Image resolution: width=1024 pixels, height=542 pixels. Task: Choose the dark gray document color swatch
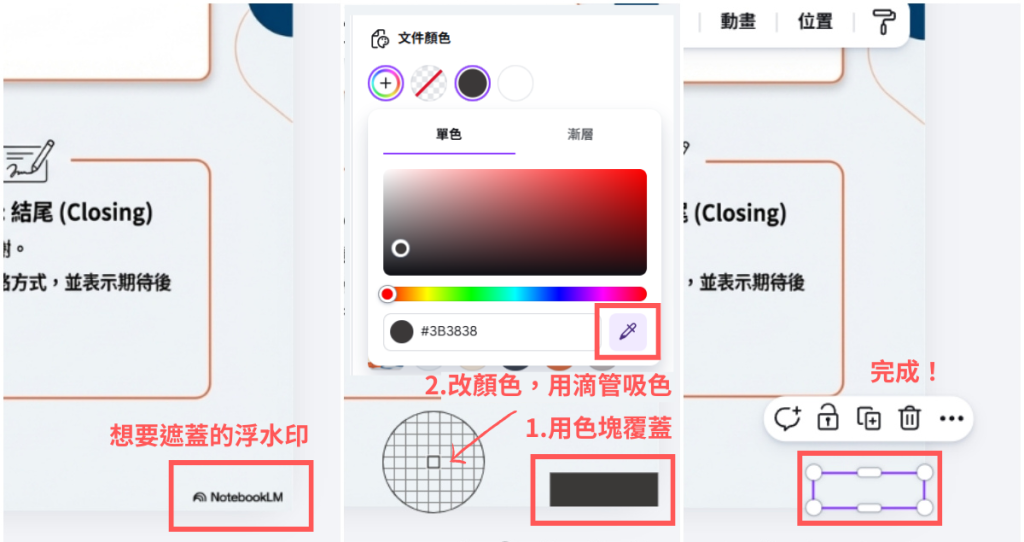pos(472,84)
